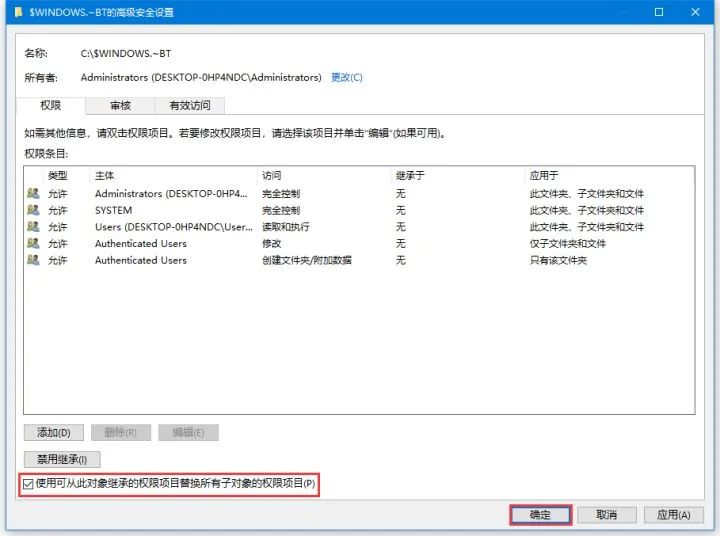720x536 pixels.
Task: Click user group icon in Users (DESKTOP-0HP4NDC) row
Action: [x=33, y=226]
